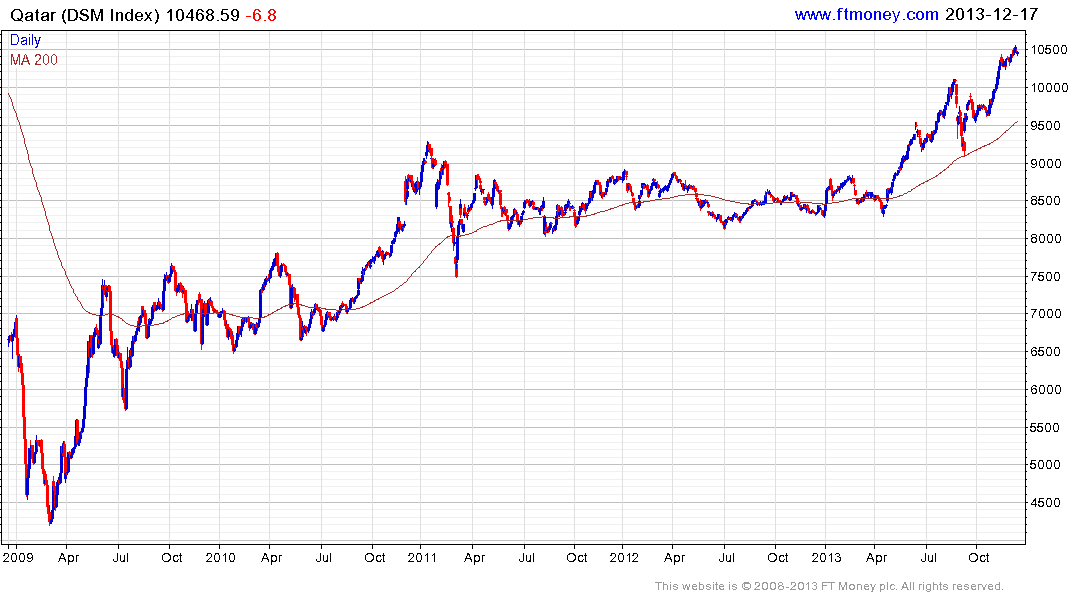Viewport: 1075px width, 600px height.
Task: Click the 9000 price axis label
Action: coord(1047,163)
